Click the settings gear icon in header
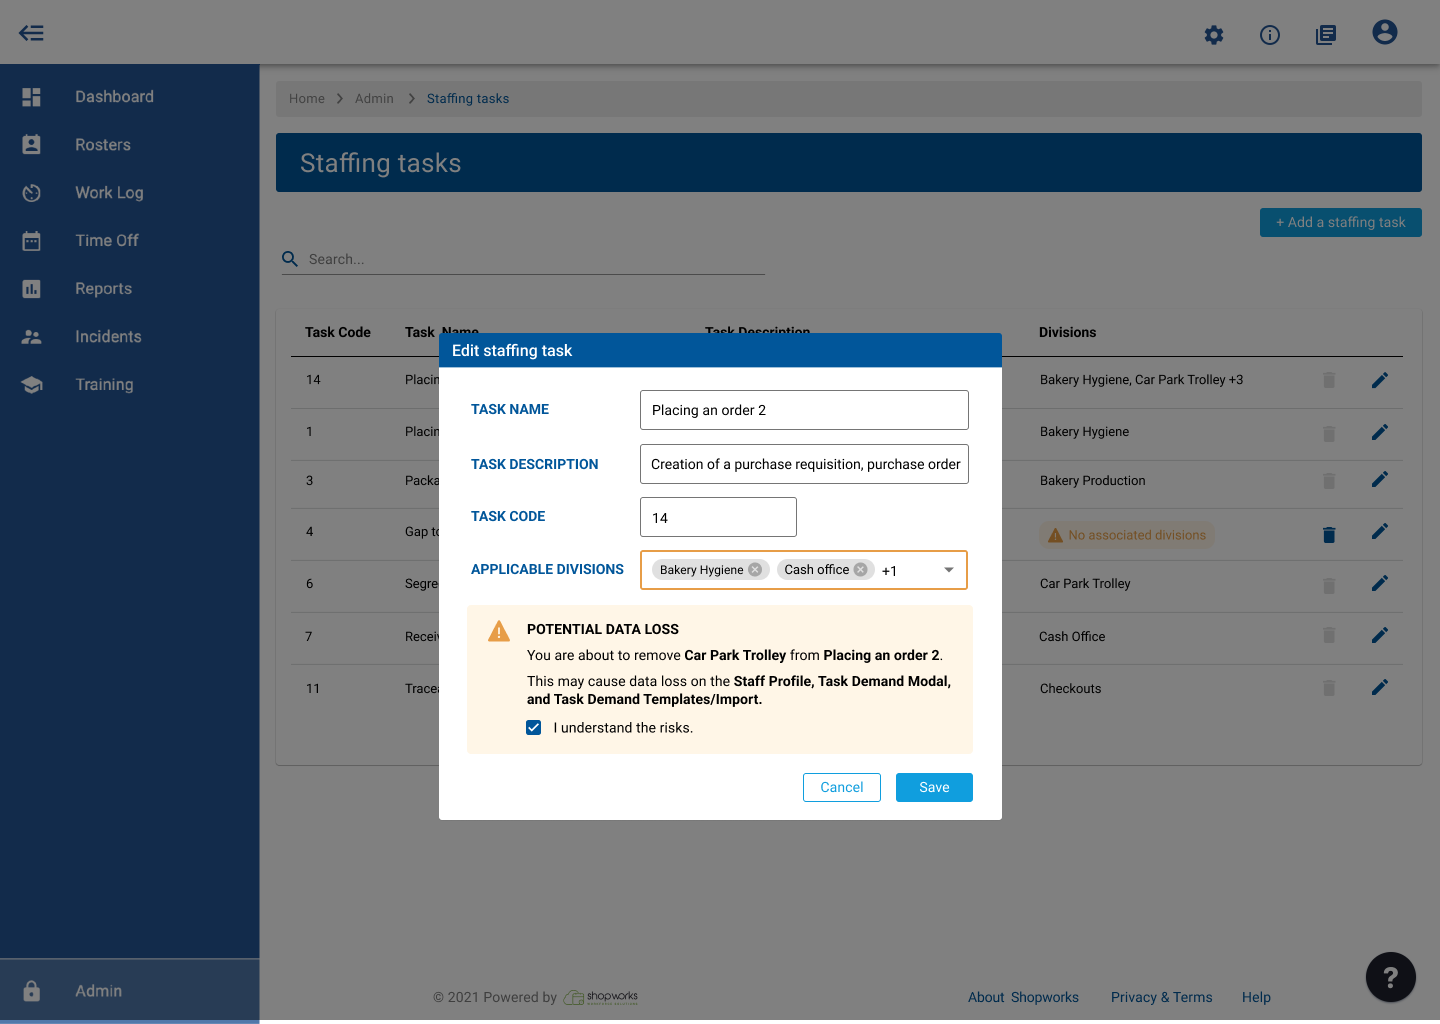Viewport: 1440px width, 1024px height. point(1214,35)
